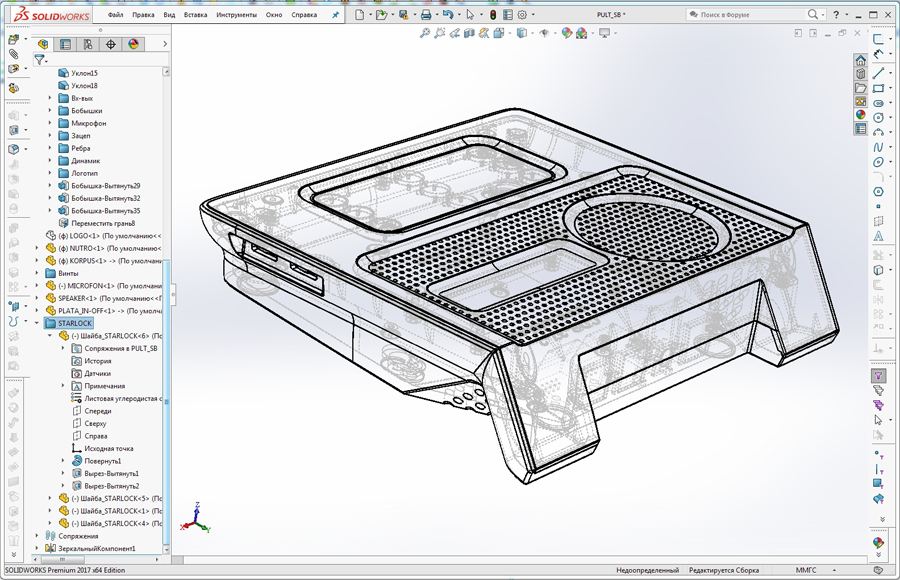Click the FeatureManager filter funnel icon

(x=38, y=59)
